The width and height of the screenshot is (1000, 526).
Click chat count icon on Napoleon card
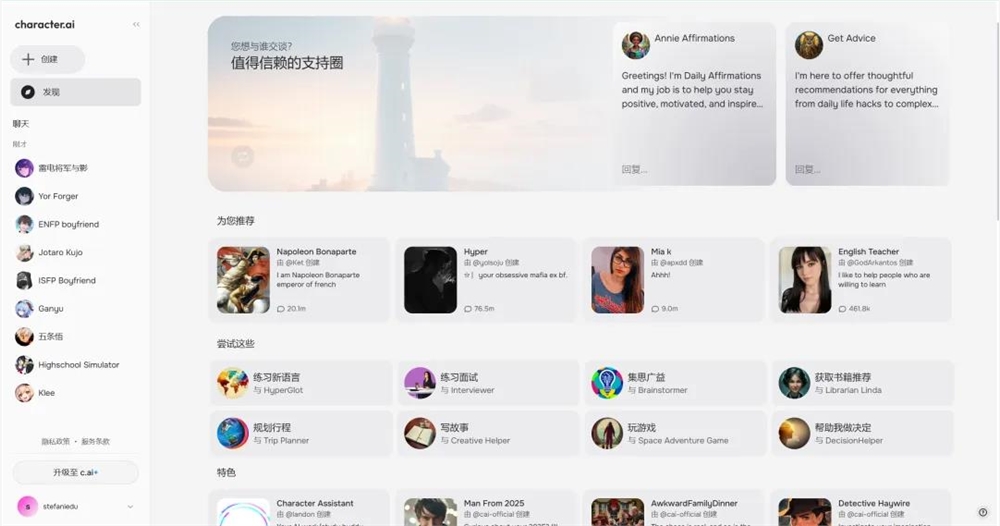281,309
